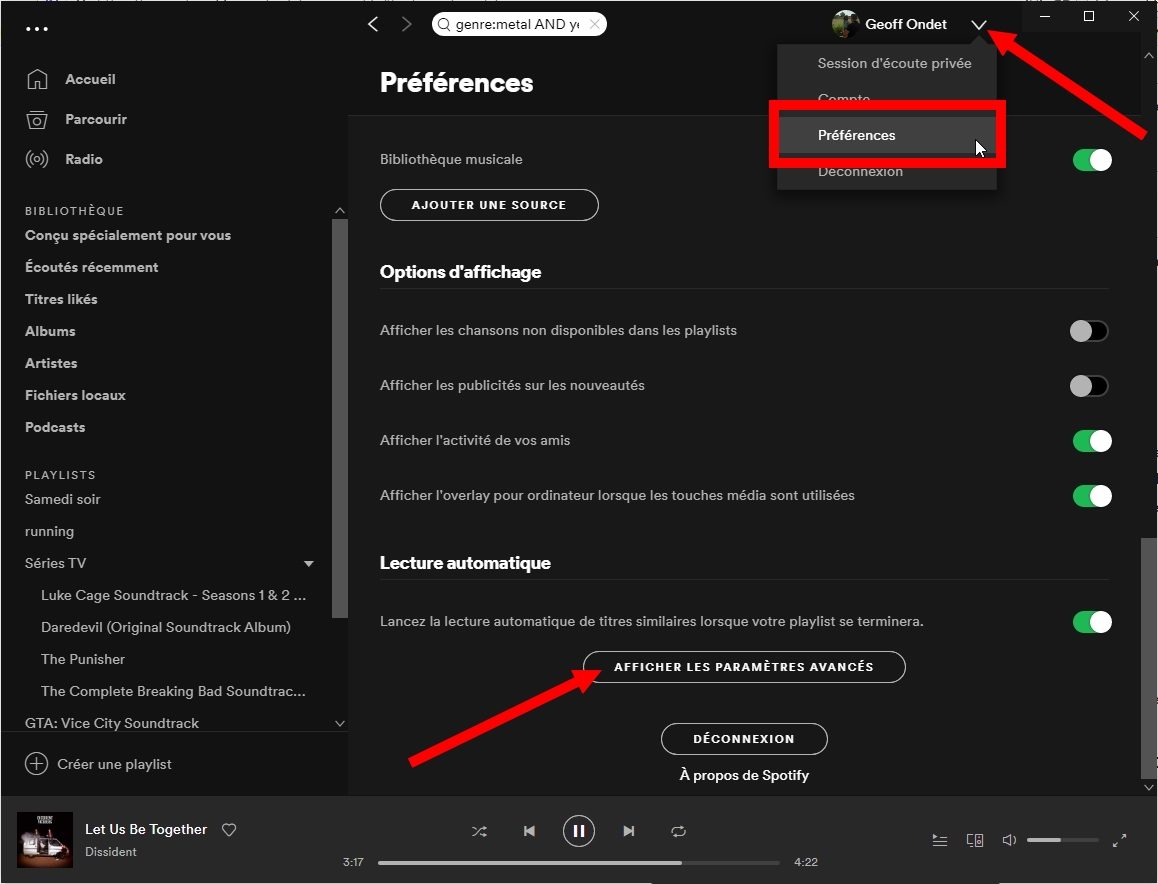Click the track progress bar

point(579,863)
